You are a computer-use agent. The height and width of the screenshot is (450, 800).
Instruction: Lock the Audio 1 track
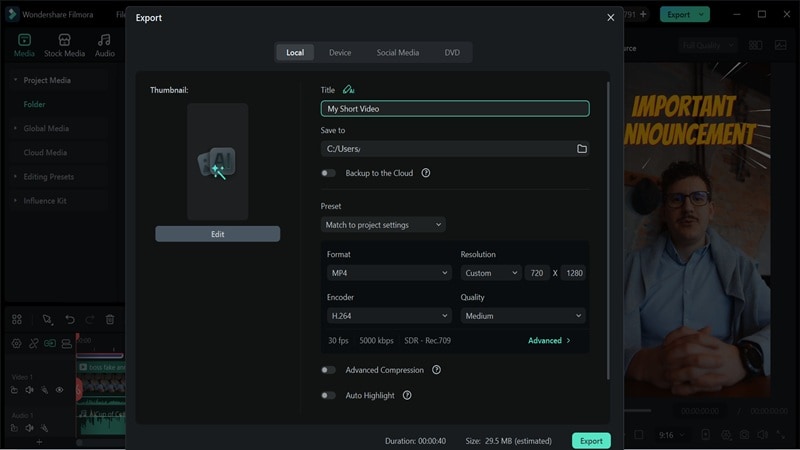[x=14, y=428]
